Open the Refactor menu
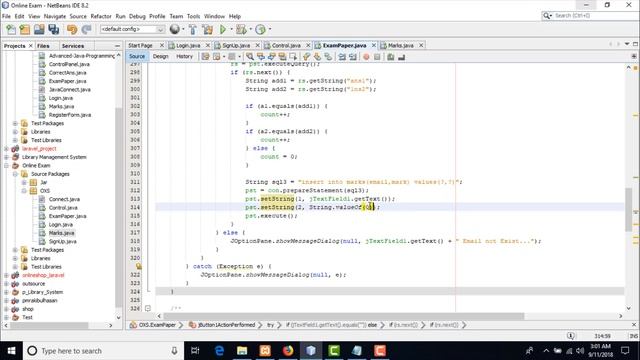Viewport: 640px width, 360px height. click(101, 16)
